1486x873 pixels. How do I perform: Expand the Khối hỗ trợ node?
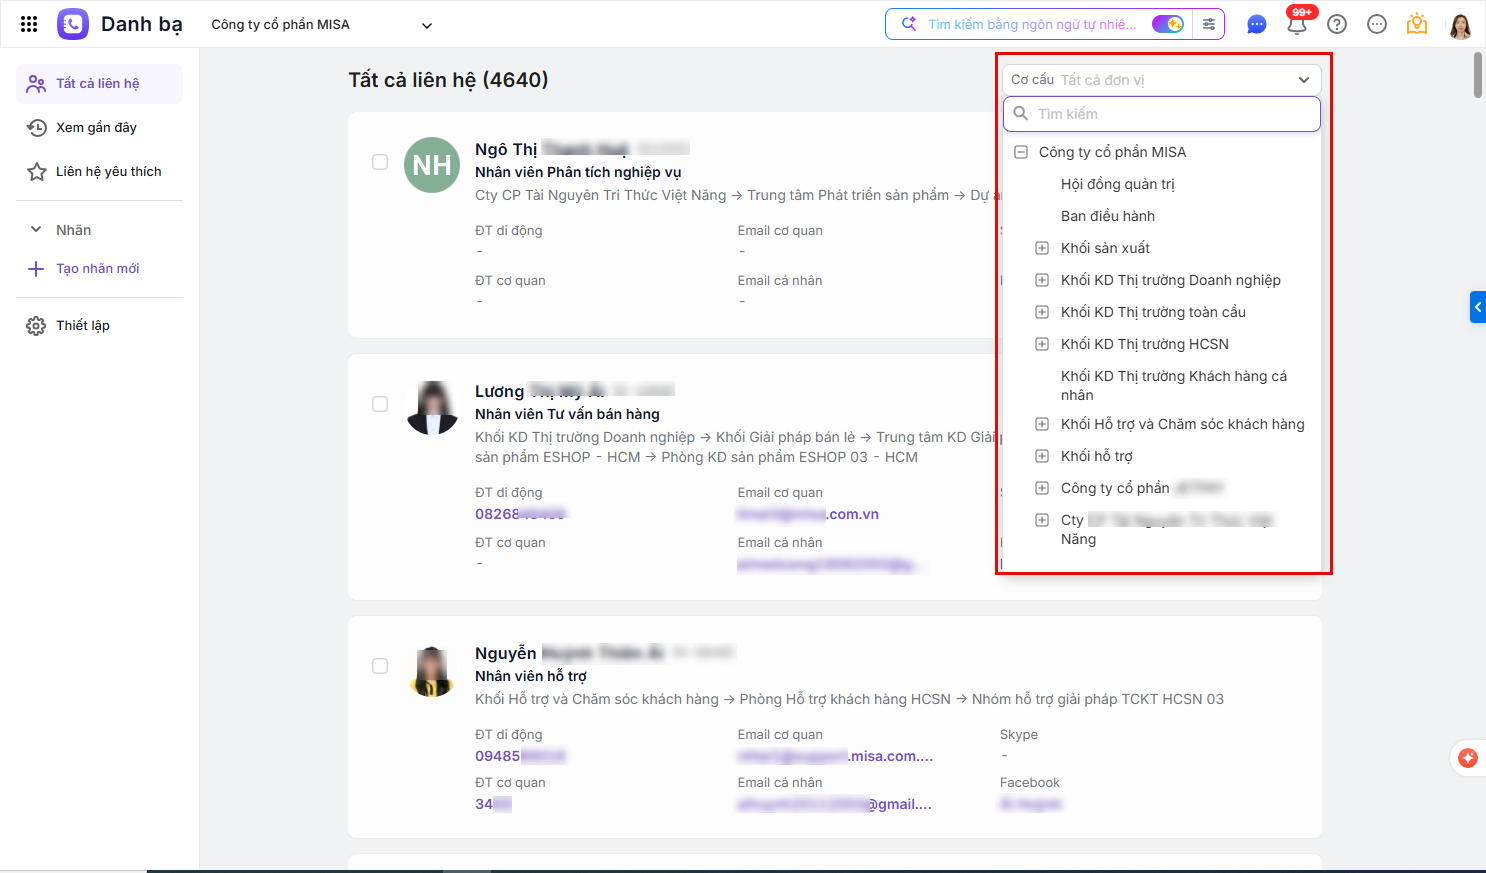(x=1042, y=456)
